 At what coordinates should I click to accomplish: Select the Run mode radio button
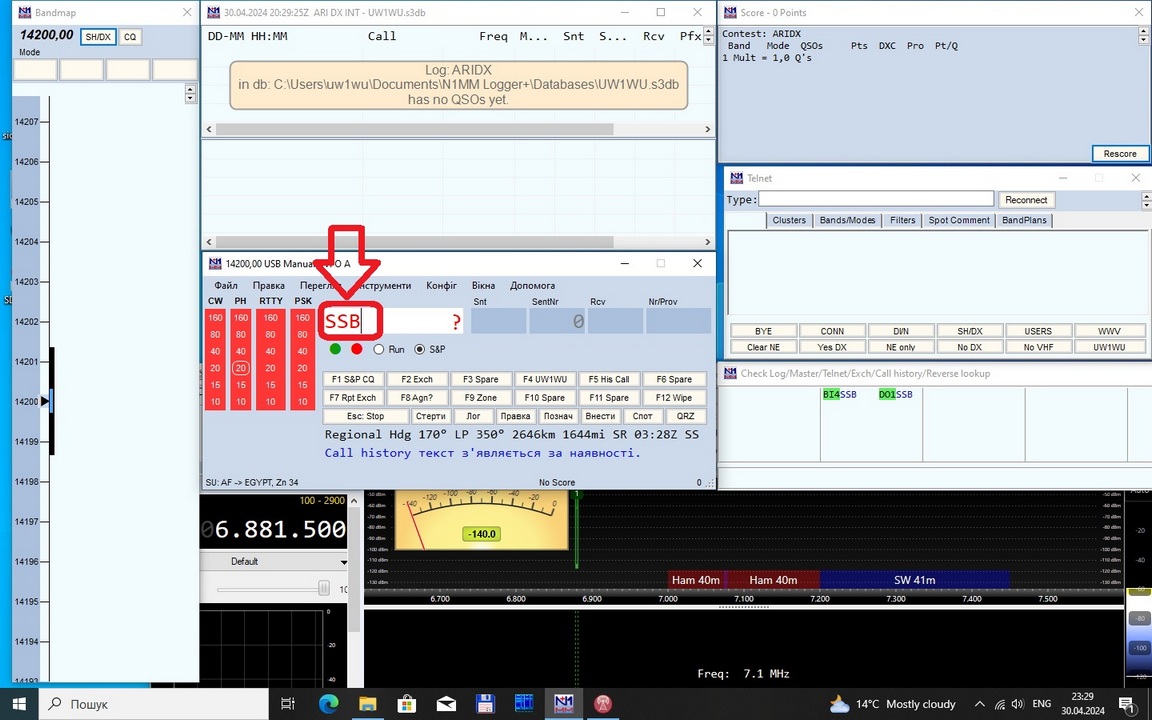[379, 350]
